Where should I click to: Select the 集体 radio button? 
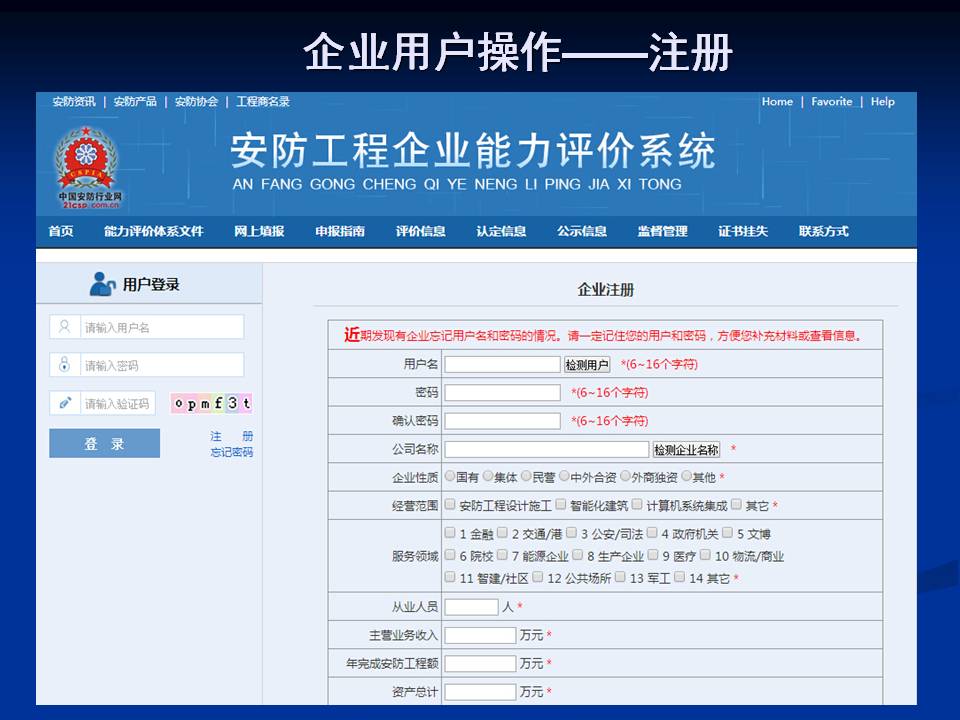488,476
